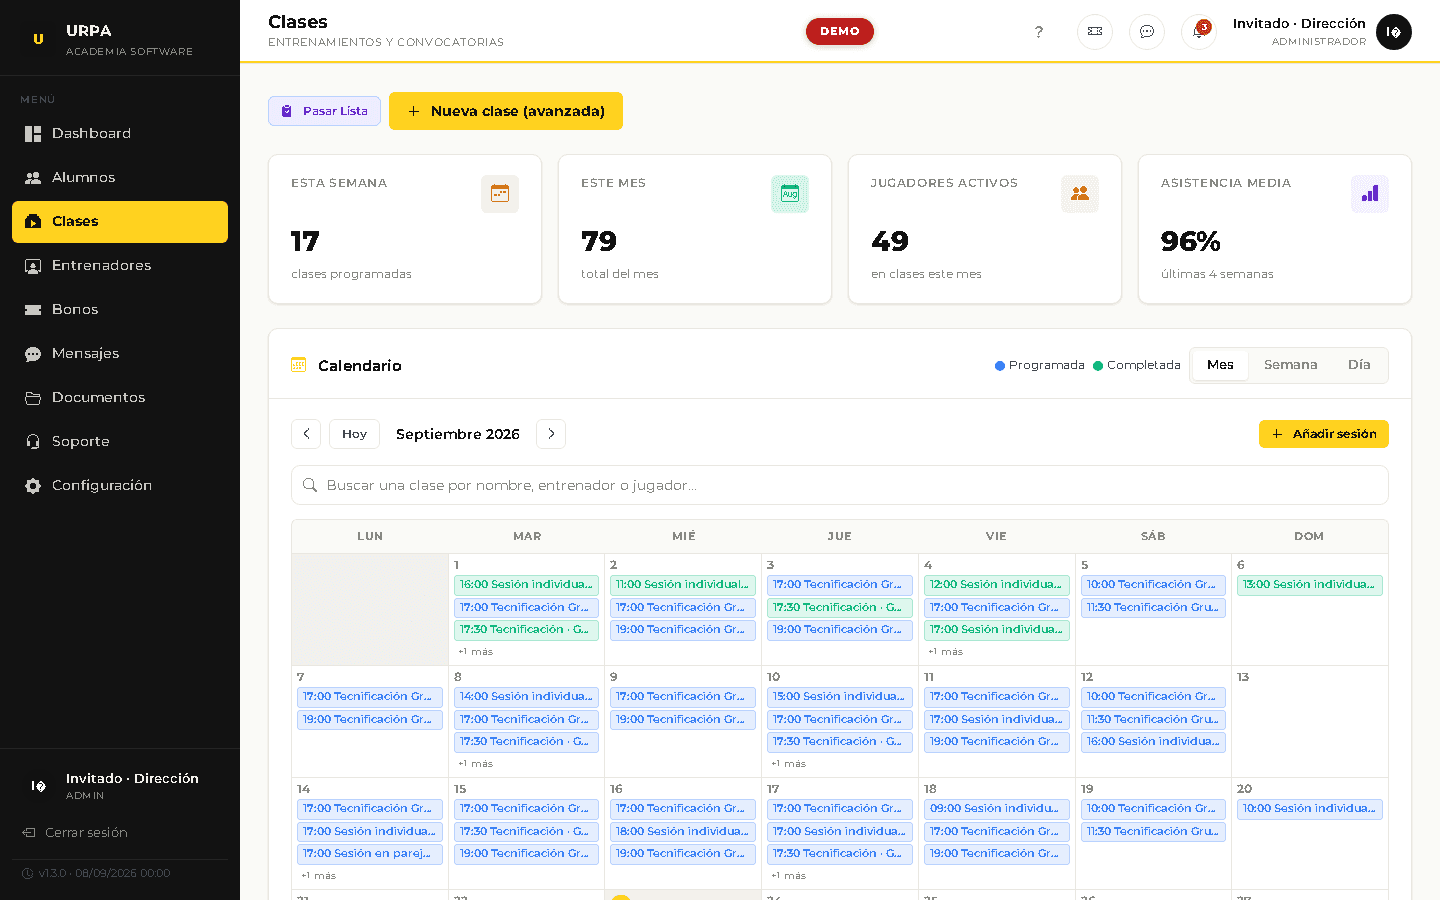This screenshot has width=1440, height=900.
Task: Click the Este Mes calendar icon
Action: [790, 194]
